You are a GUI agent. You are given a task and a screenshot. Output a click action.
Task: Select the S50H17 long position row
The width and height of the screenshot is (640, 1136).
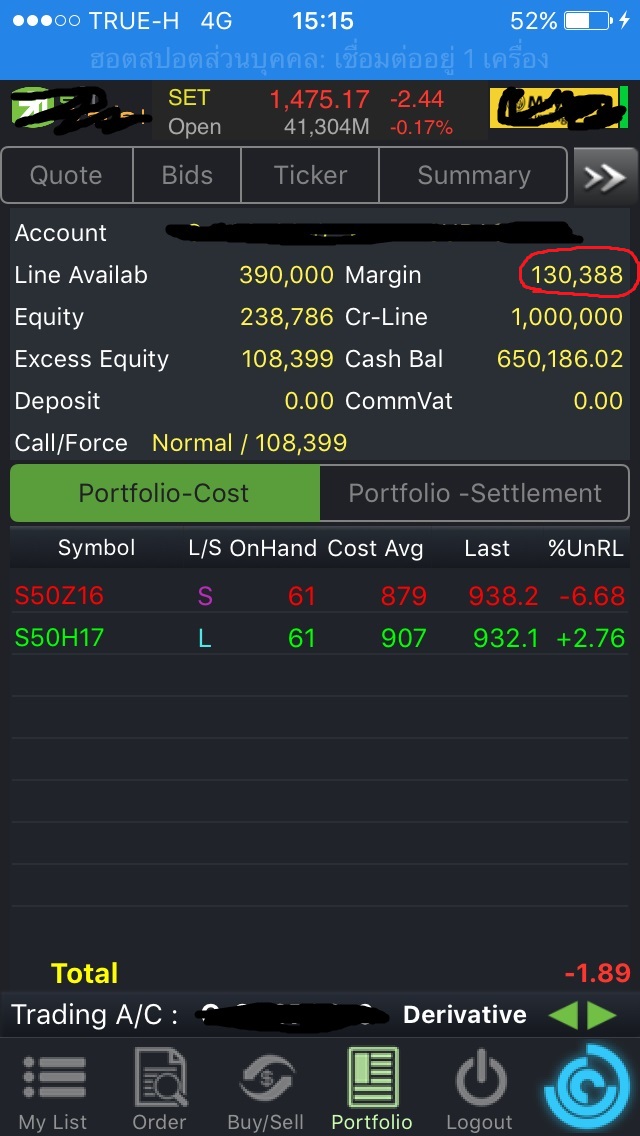[x=320, y=638]
